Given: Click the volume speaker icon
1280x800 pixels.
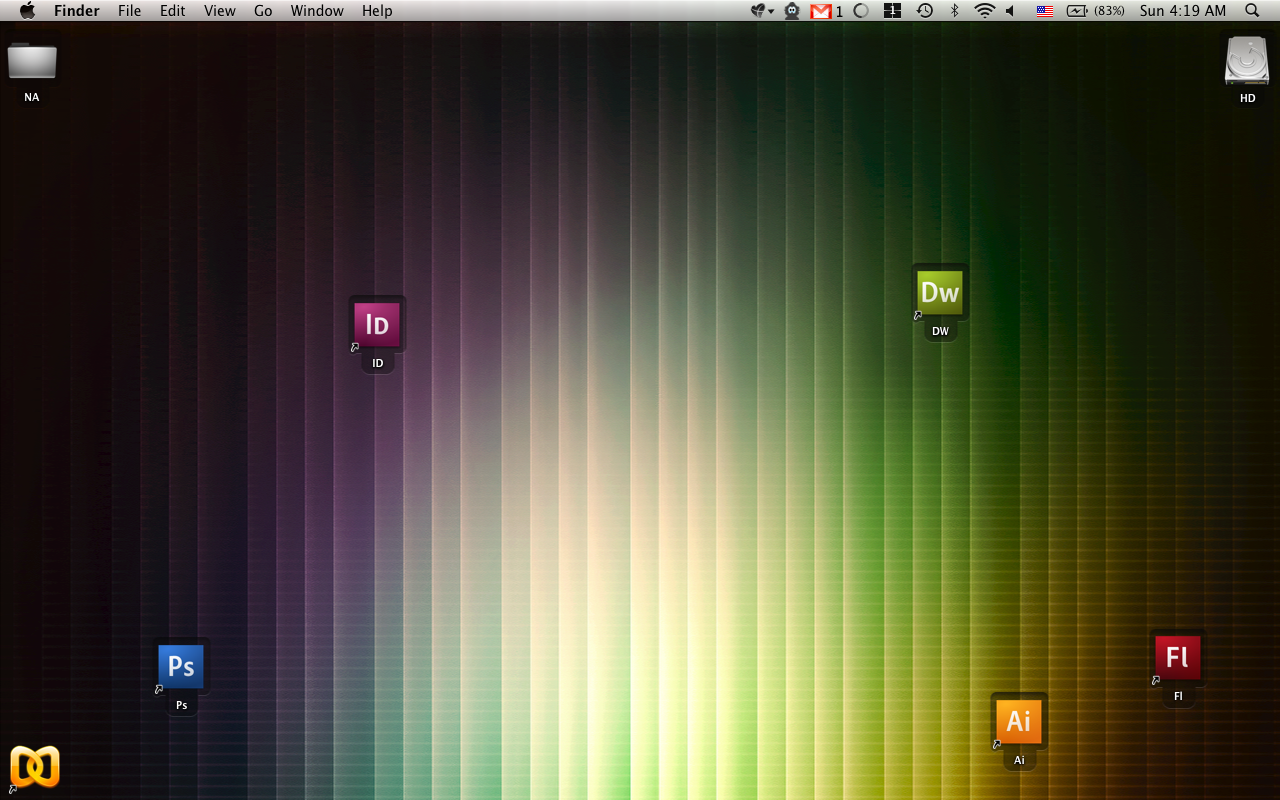Looking at the screenshot, I should (x=1011, y=10).
